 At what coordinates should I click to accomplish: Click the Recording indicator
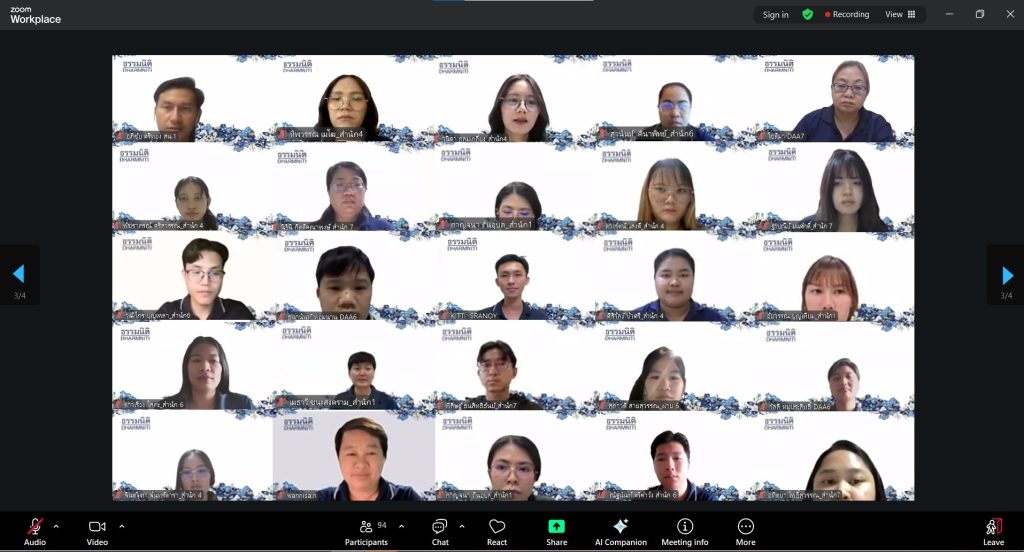click(x=847, y=15)
